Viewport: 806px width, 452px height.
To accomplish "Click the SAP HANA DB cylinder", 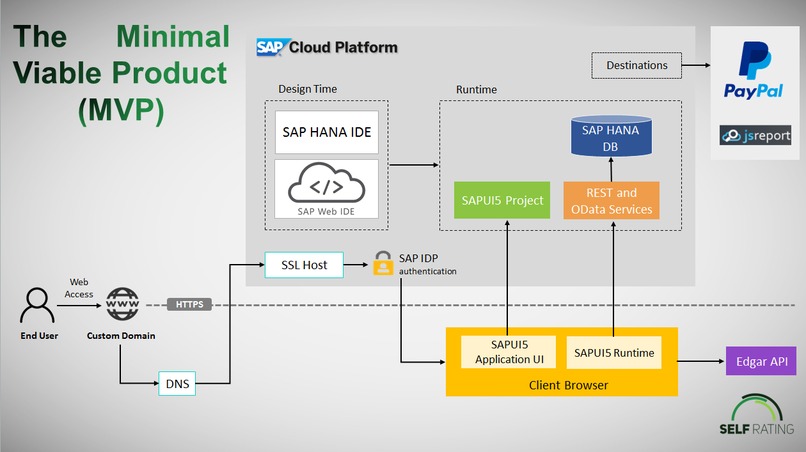I will 611,136.
